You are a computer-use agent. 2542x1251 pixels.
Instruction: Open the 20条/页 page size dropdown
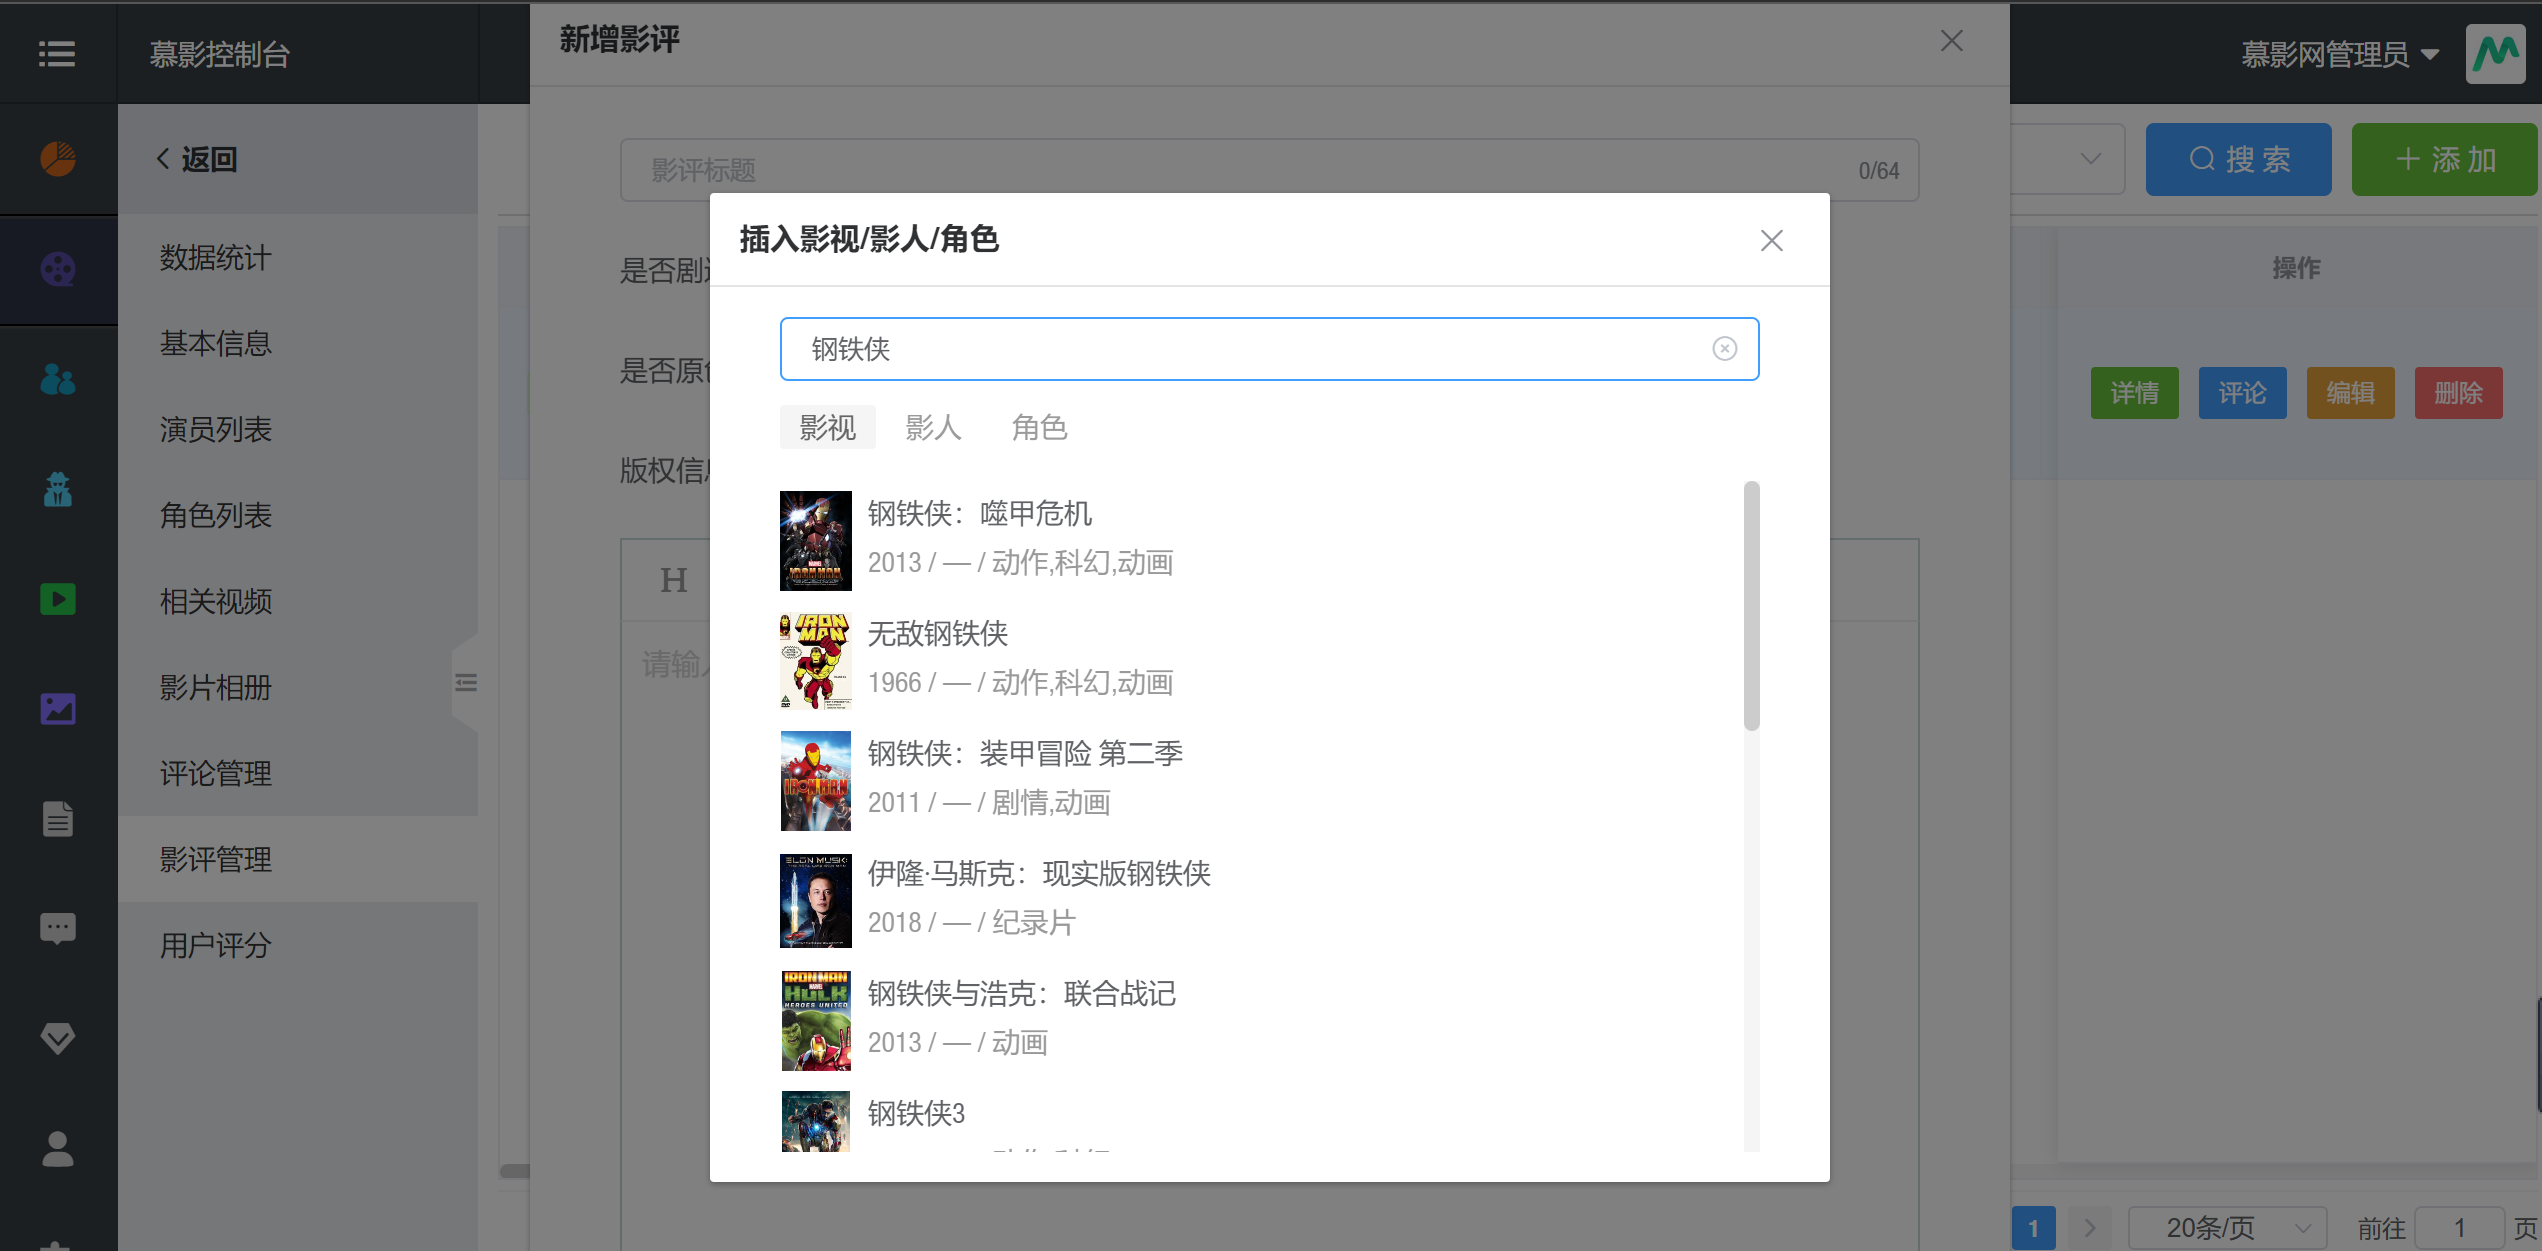tap(2227, 1227)
